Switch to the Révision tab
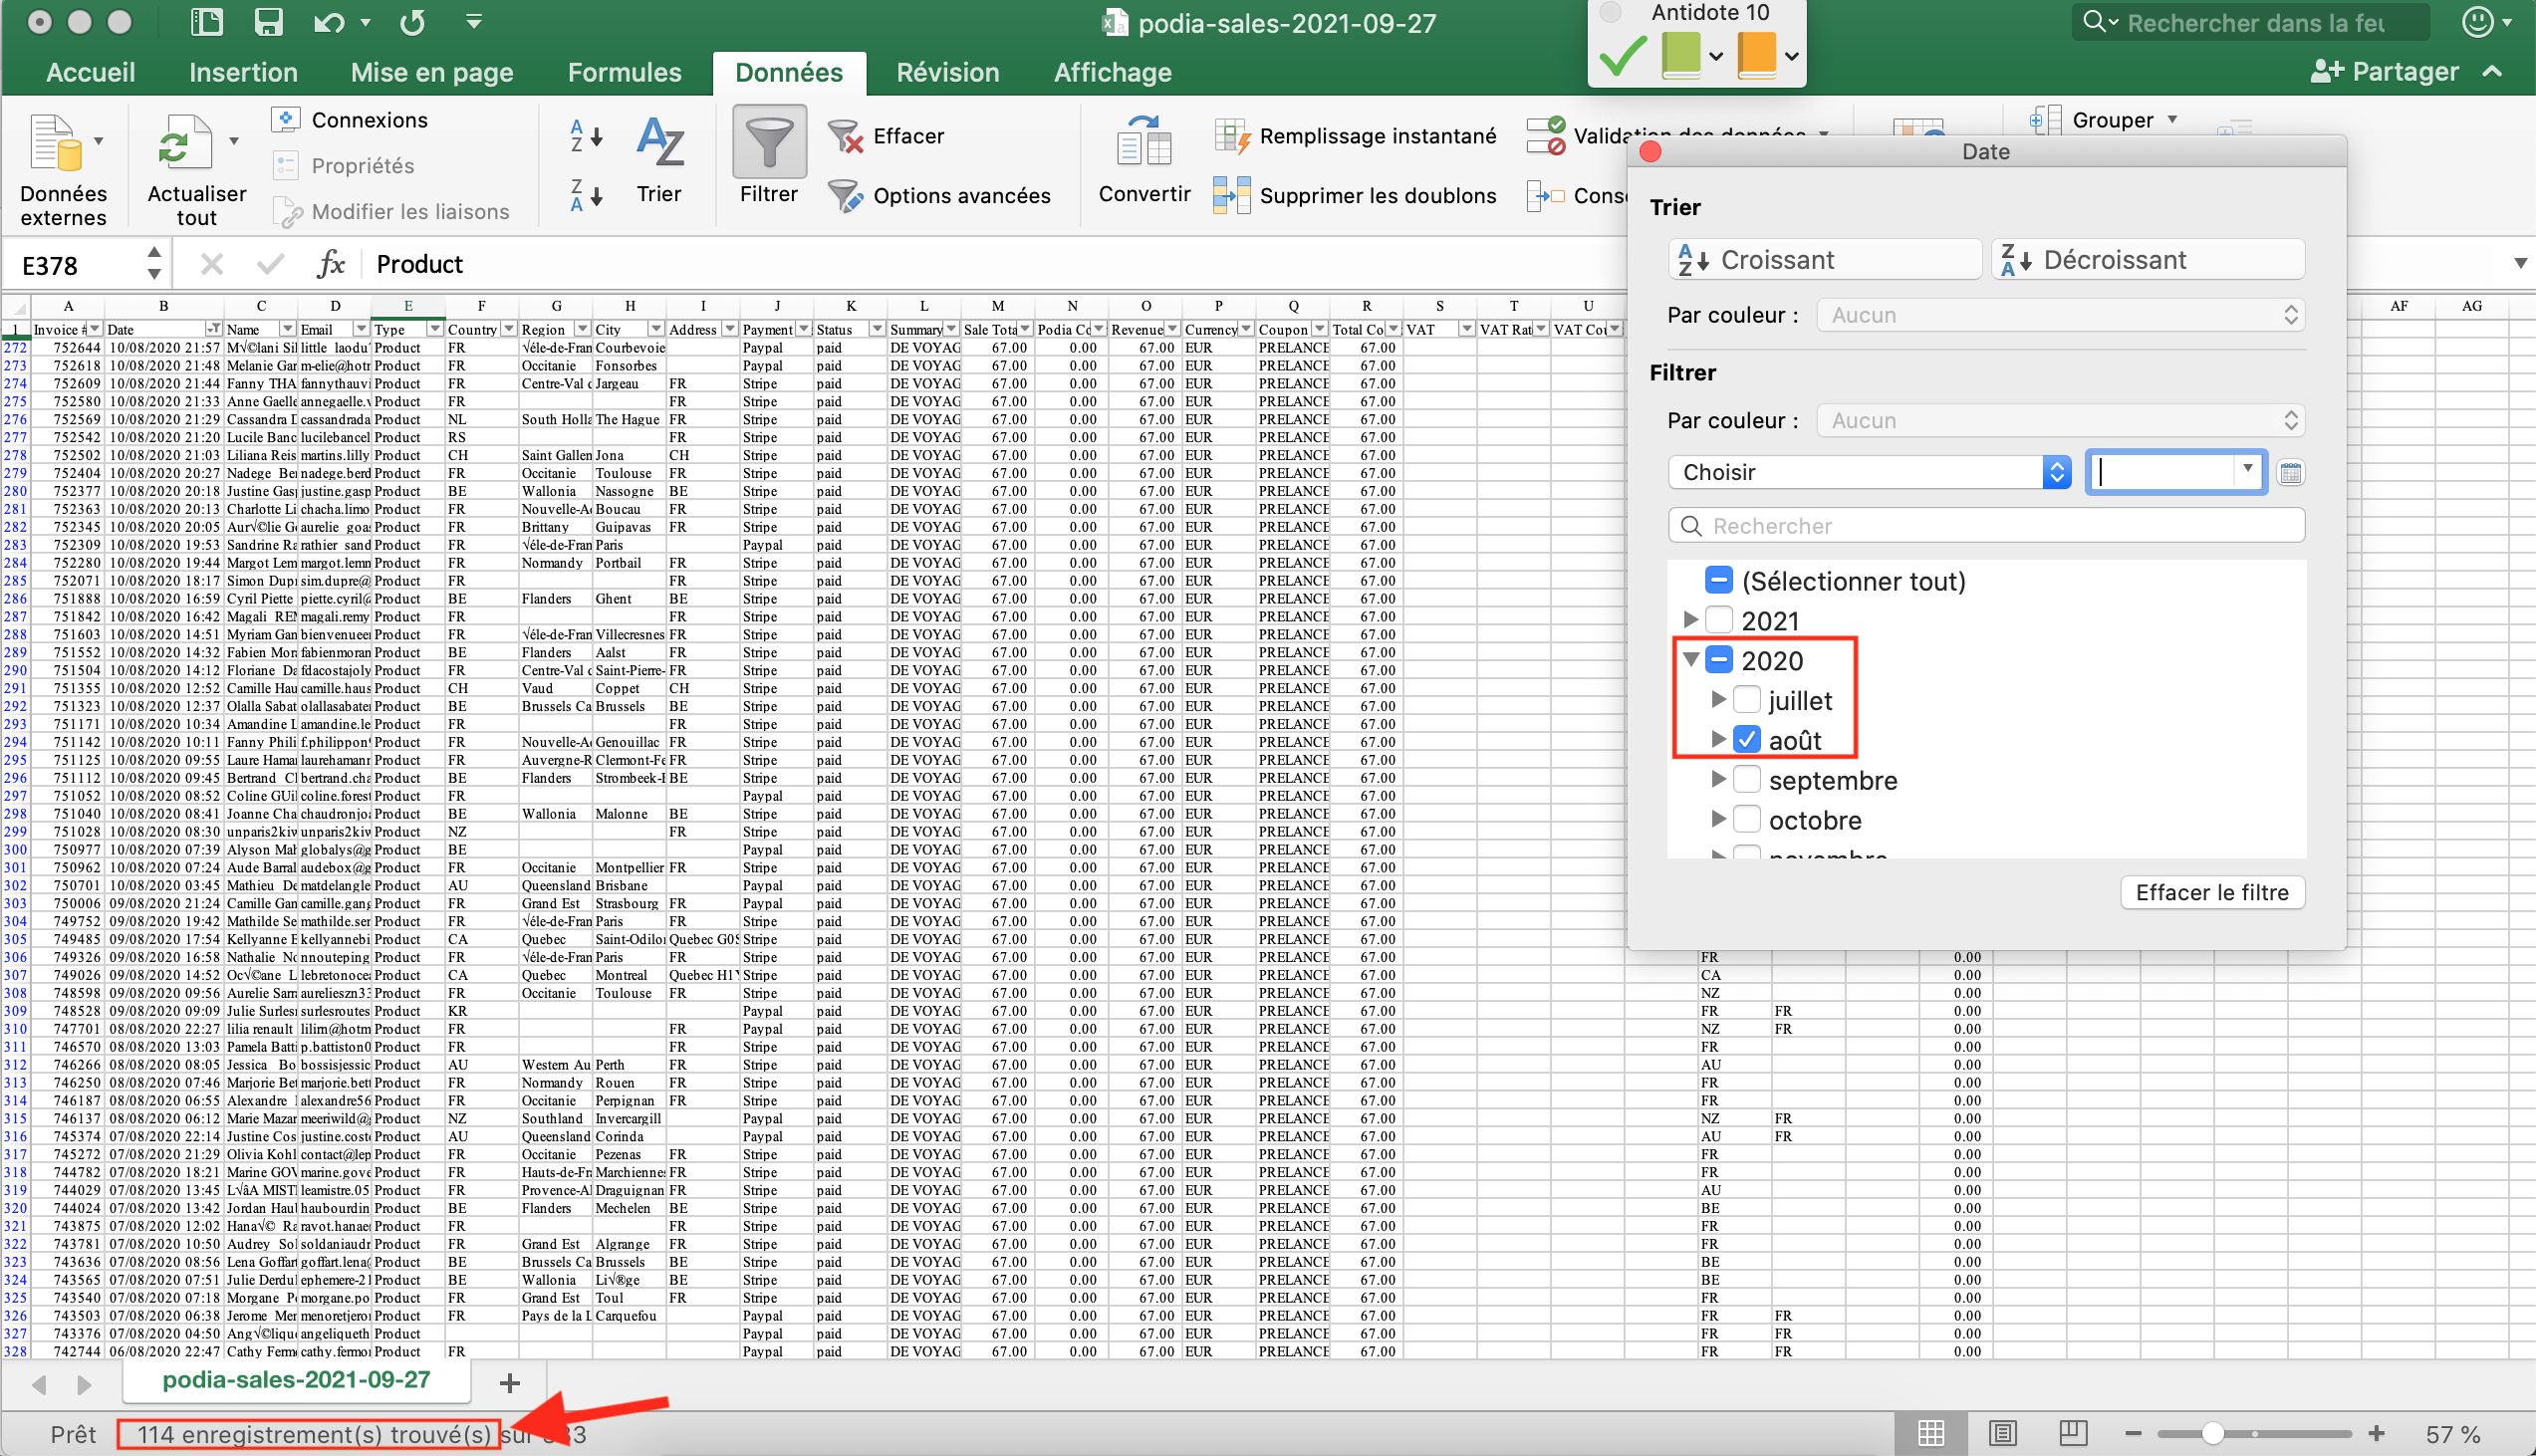The width and height of the screenshot is (2536, 1456). (x=947, y=72)
